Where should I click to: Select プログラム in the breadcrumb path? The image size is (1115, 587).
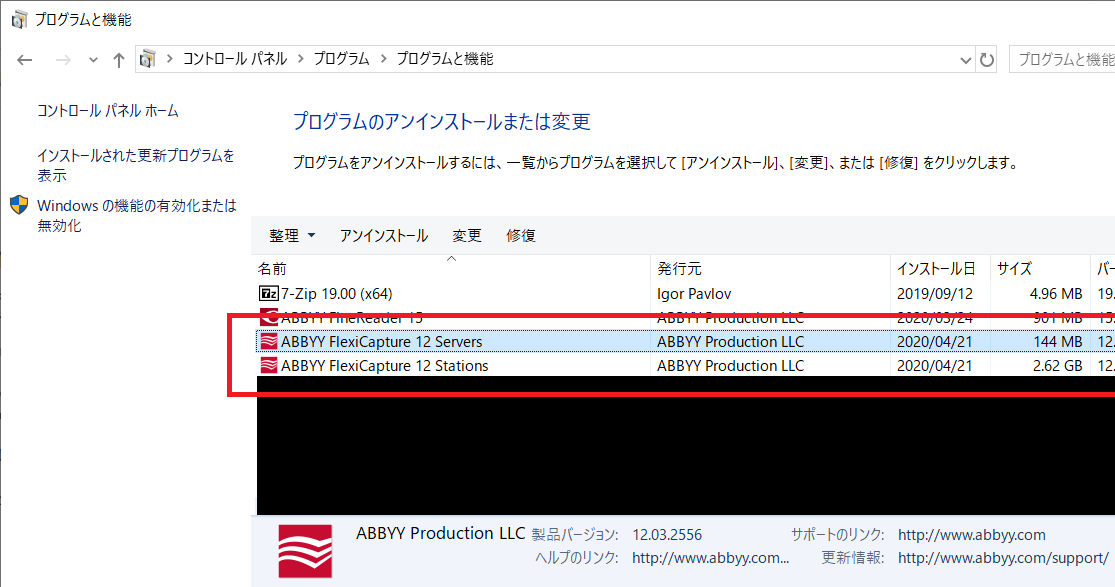341,59
